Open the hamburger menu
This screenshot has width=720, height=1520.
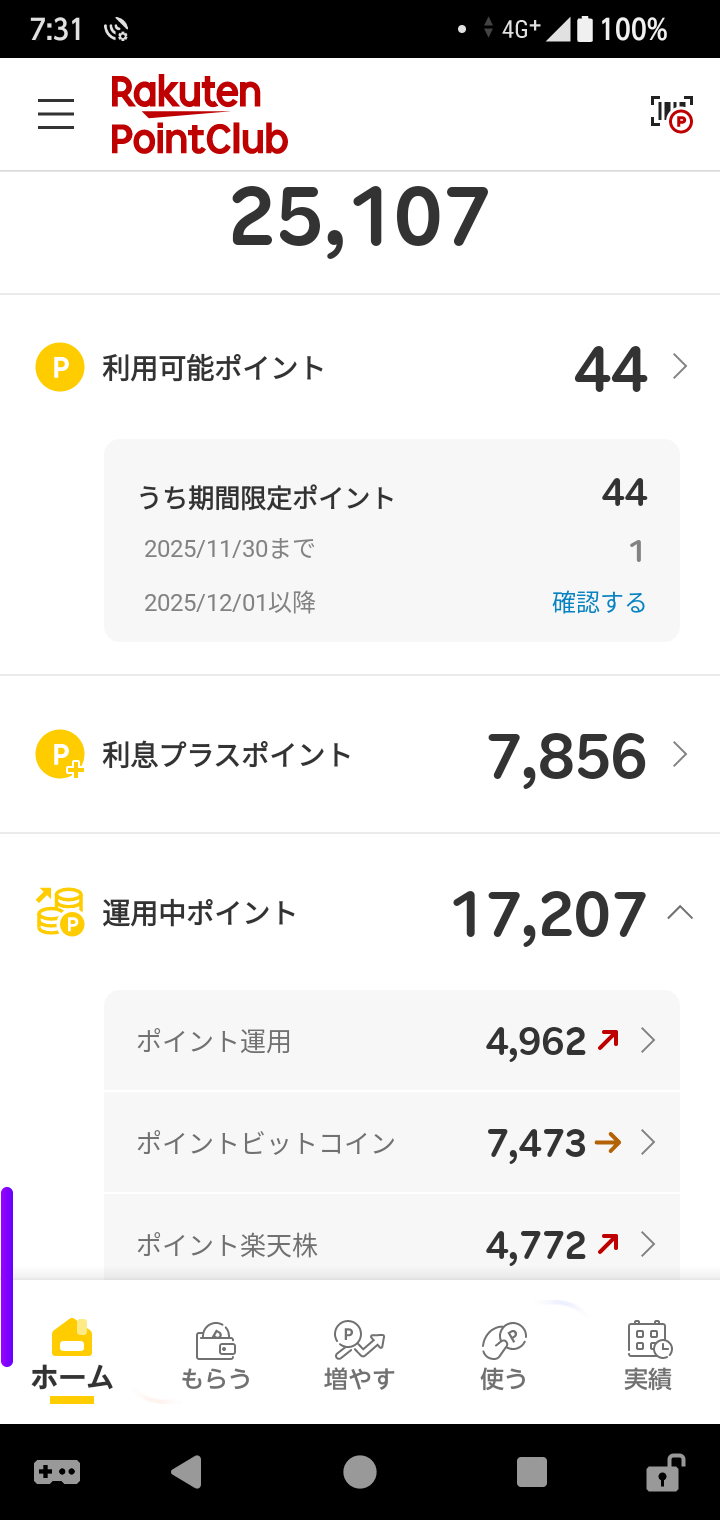(56, 114)
